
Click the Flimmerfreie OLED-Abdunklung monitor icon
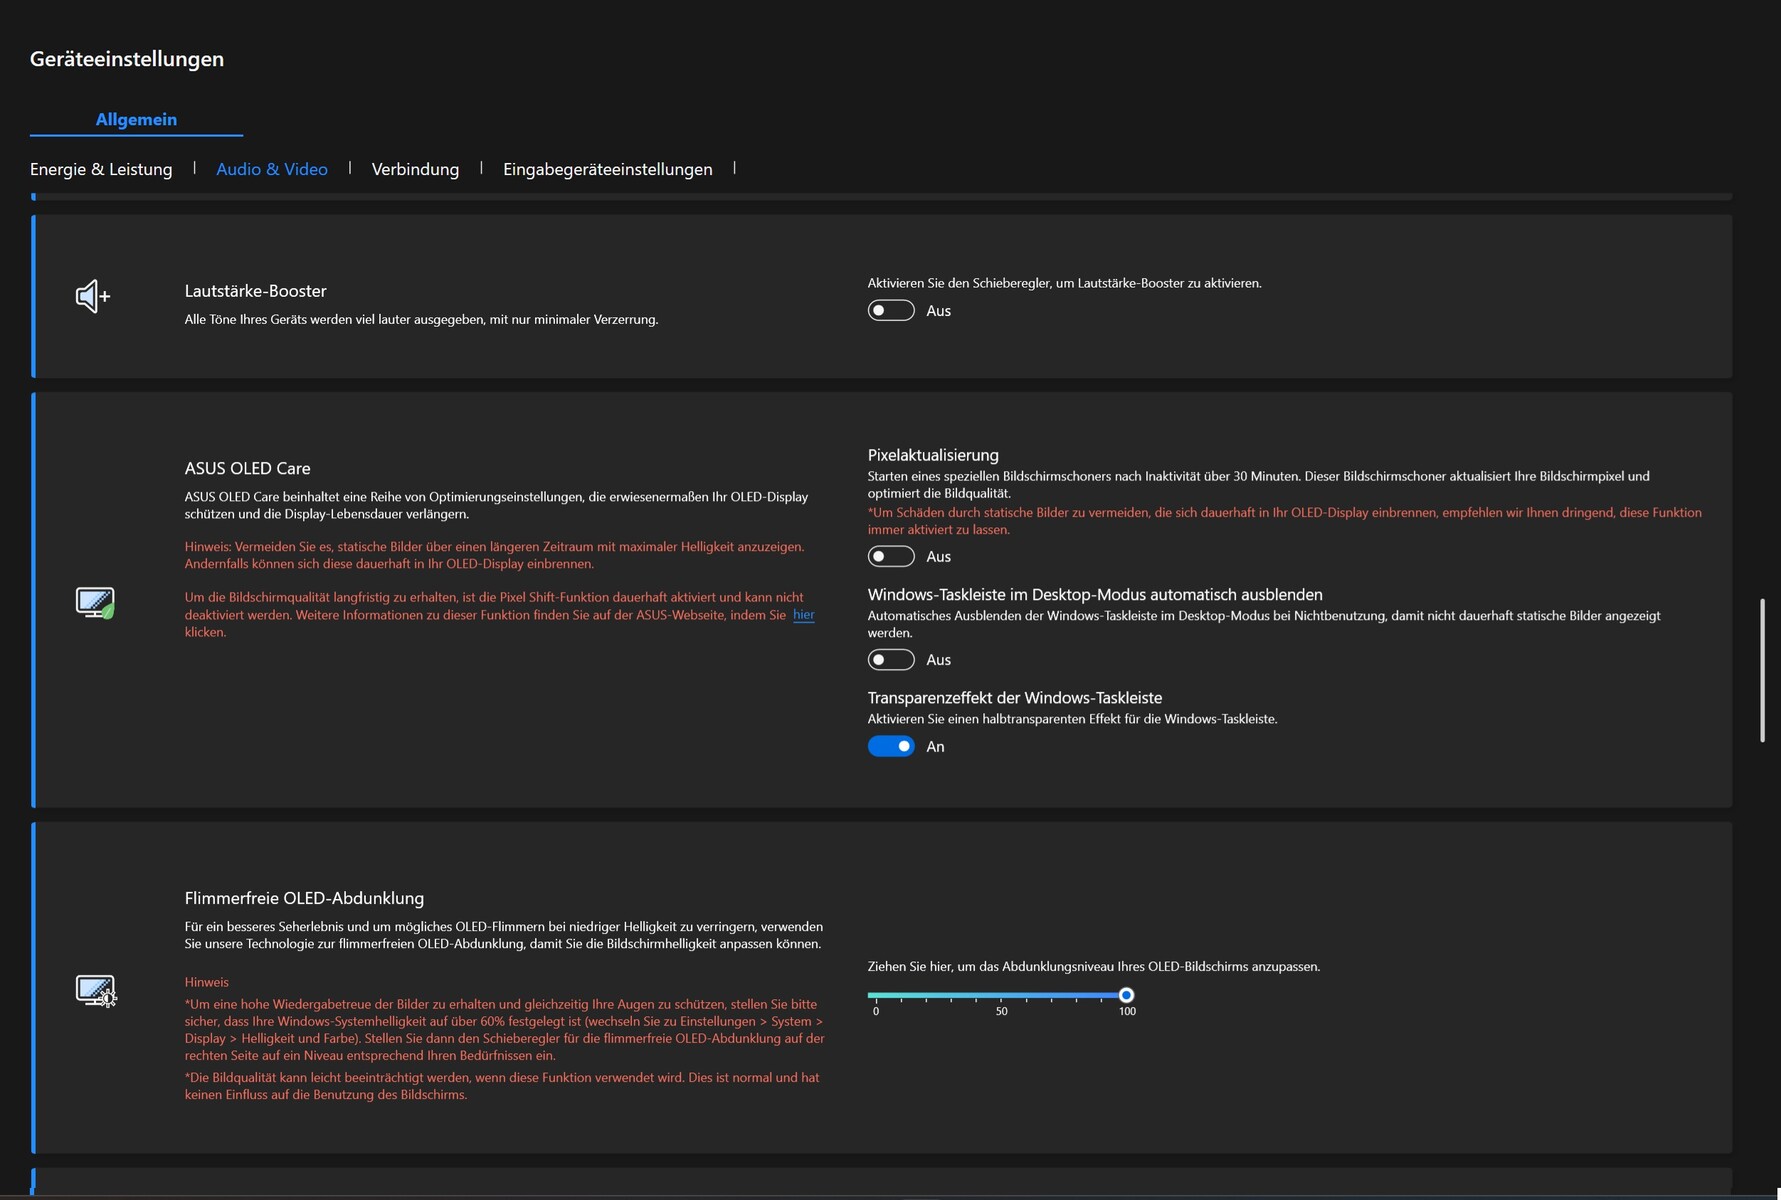tap(96, 990)
